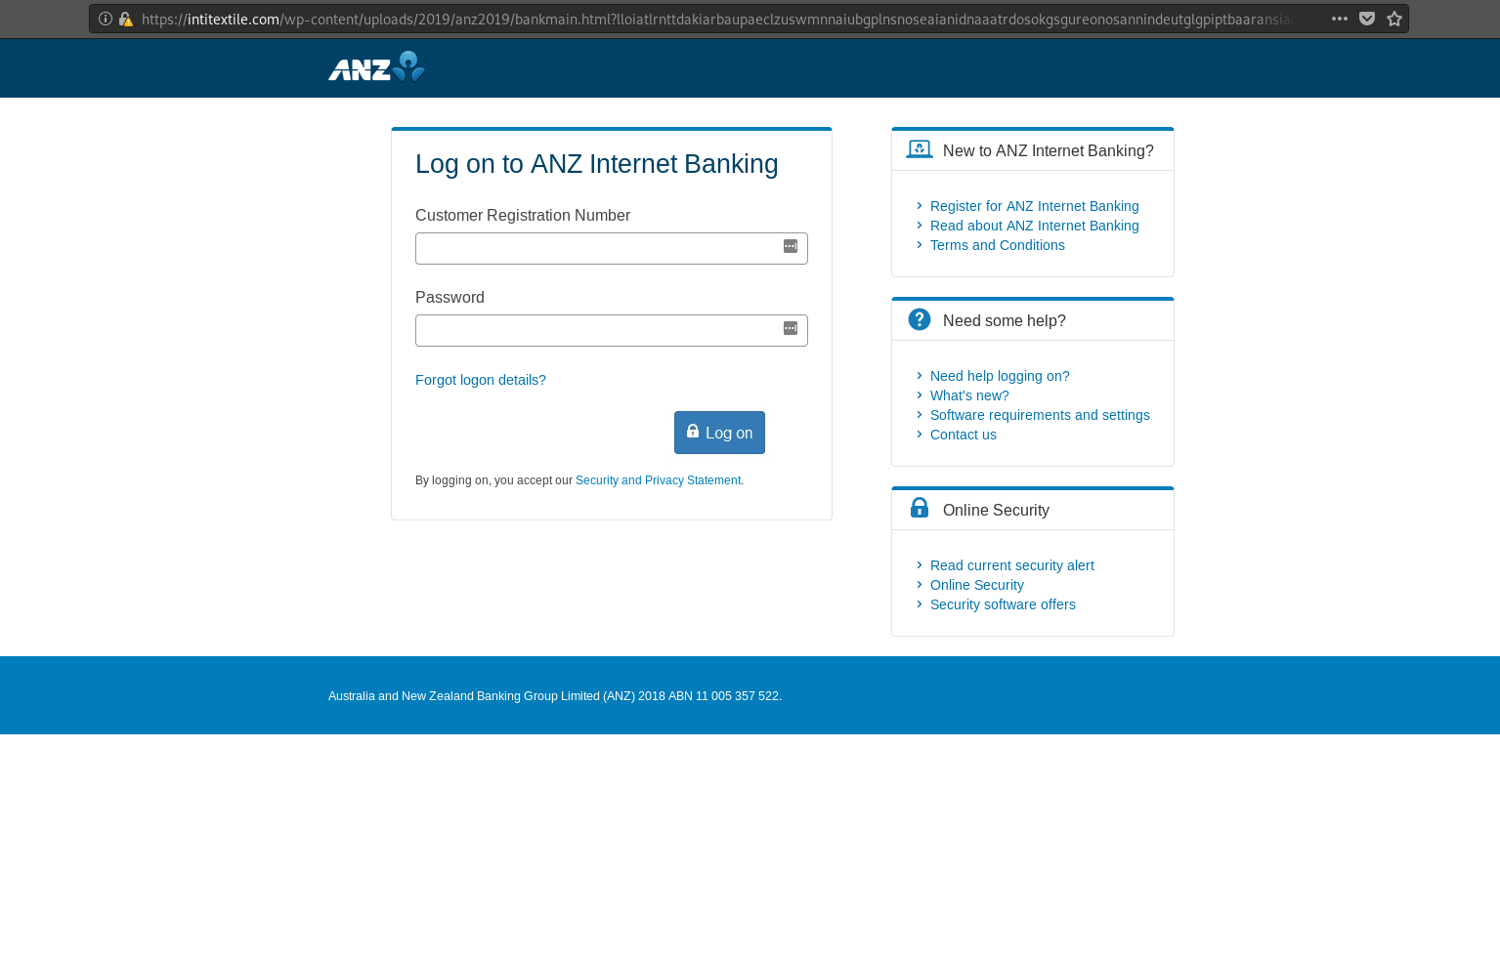The image size is (1500, 955).
Task: Bookmark this page using the star icon
Action: [x=1394, y=18]
